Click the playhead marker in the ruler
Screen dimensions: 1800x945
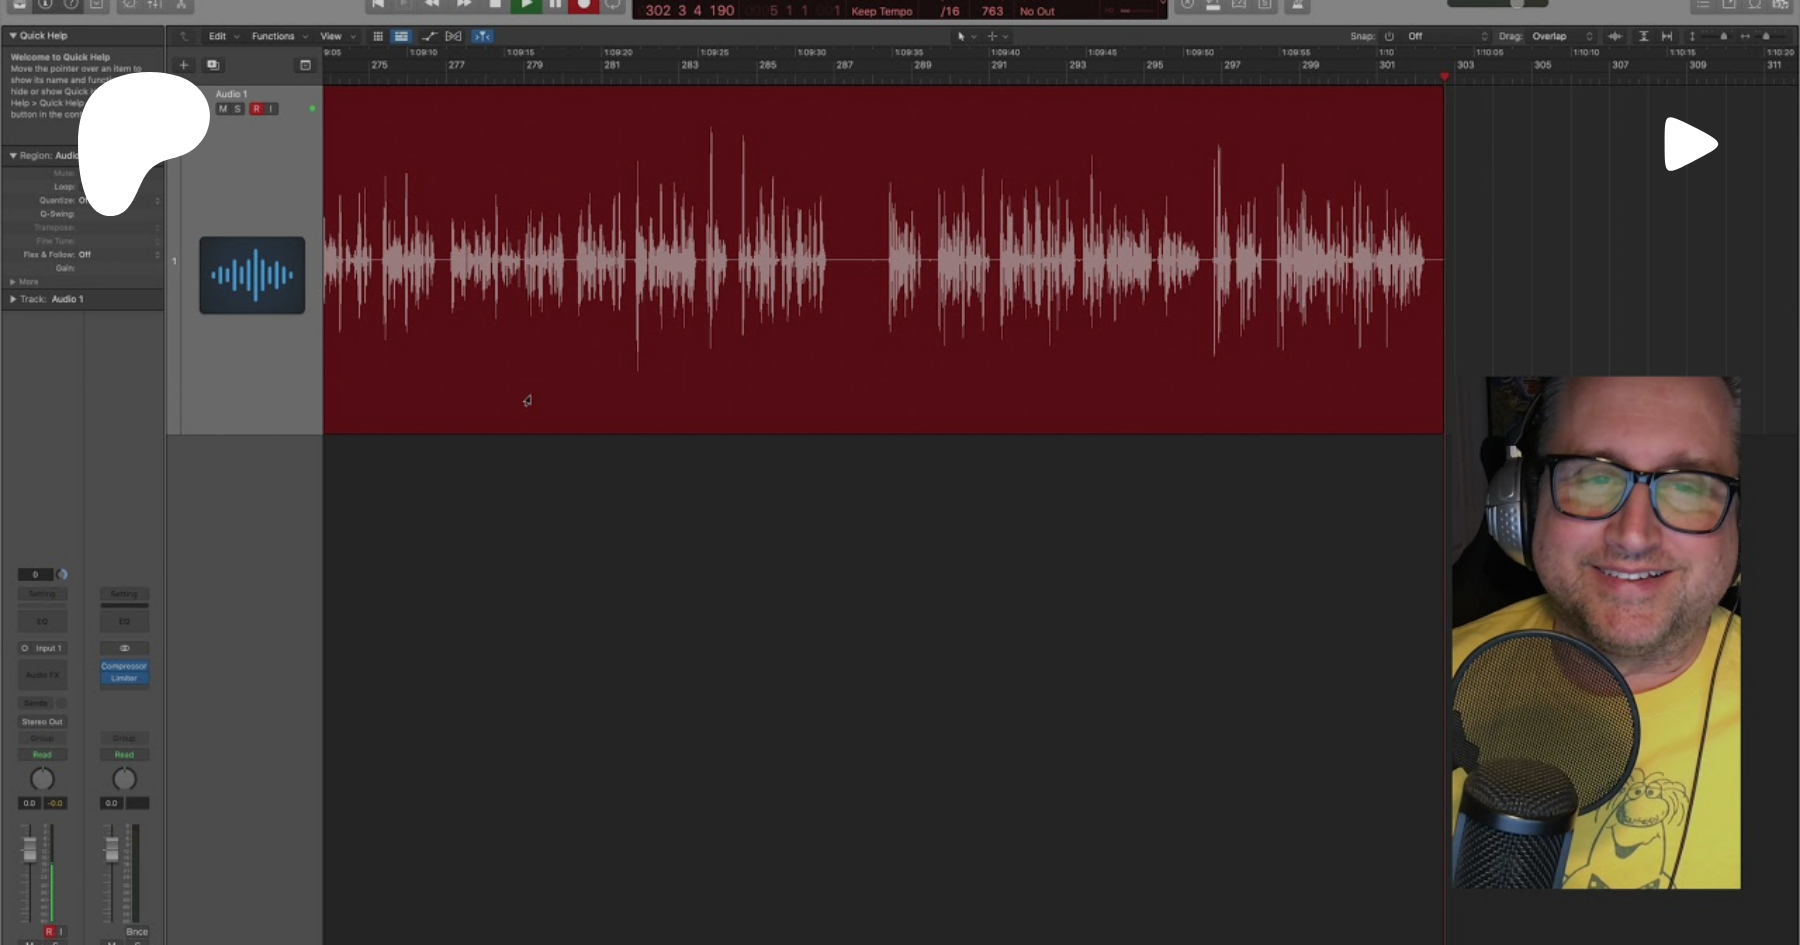pos(1444,76)
